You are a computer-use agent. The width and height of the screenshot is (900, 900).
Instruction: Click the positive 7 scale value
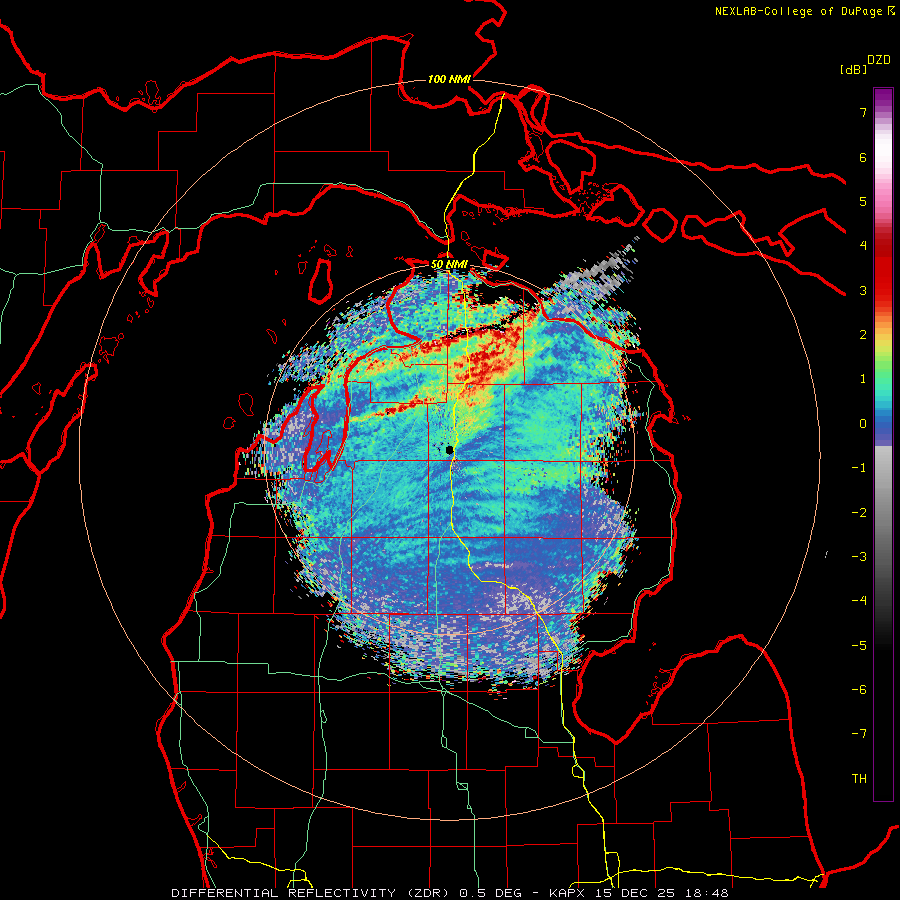click(x=863, y=112)
